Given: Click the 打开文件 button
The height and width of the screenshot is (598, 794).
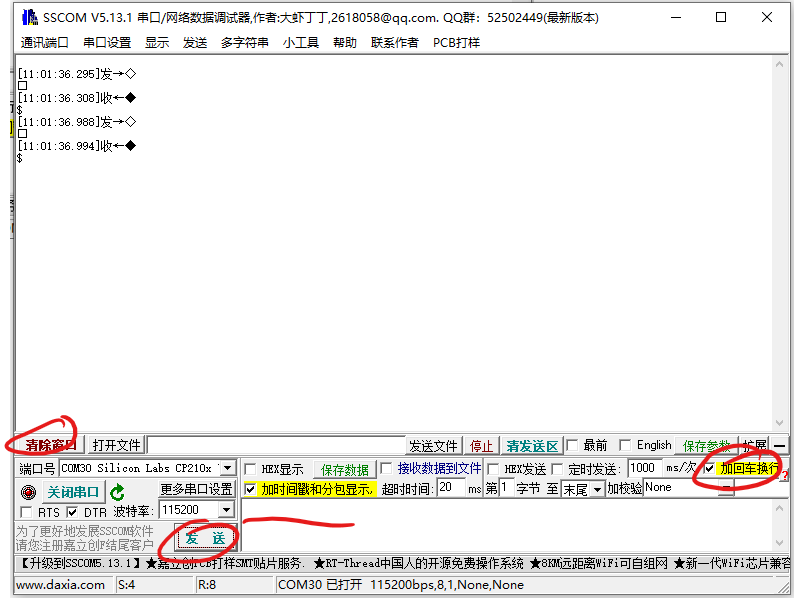Looking at the screenshot, I should pos(116,445).
